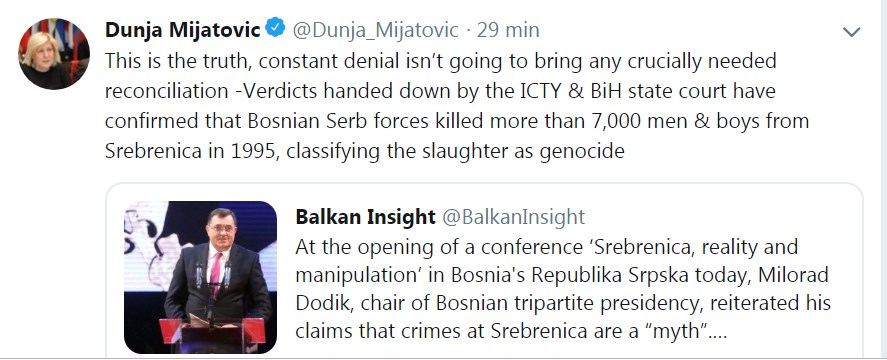Expand the tweet options chevron

[851, 32]
